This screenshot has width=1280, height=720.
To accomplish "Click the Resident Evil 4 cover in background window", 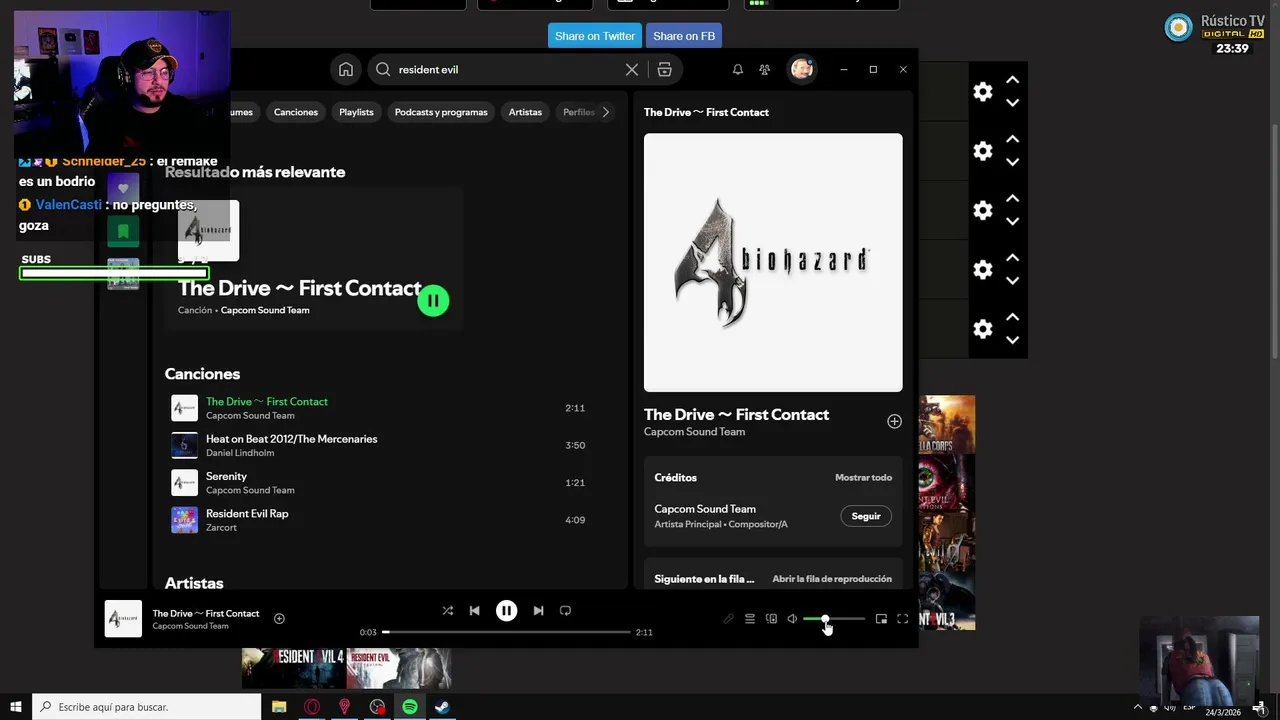I will coord(295,668).
